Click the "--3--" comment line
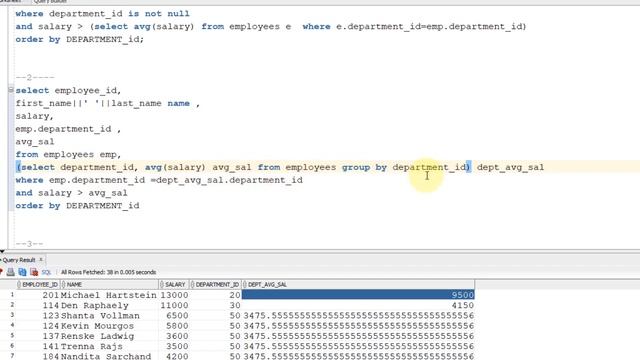Screen dimensions: 640x360 29,244
